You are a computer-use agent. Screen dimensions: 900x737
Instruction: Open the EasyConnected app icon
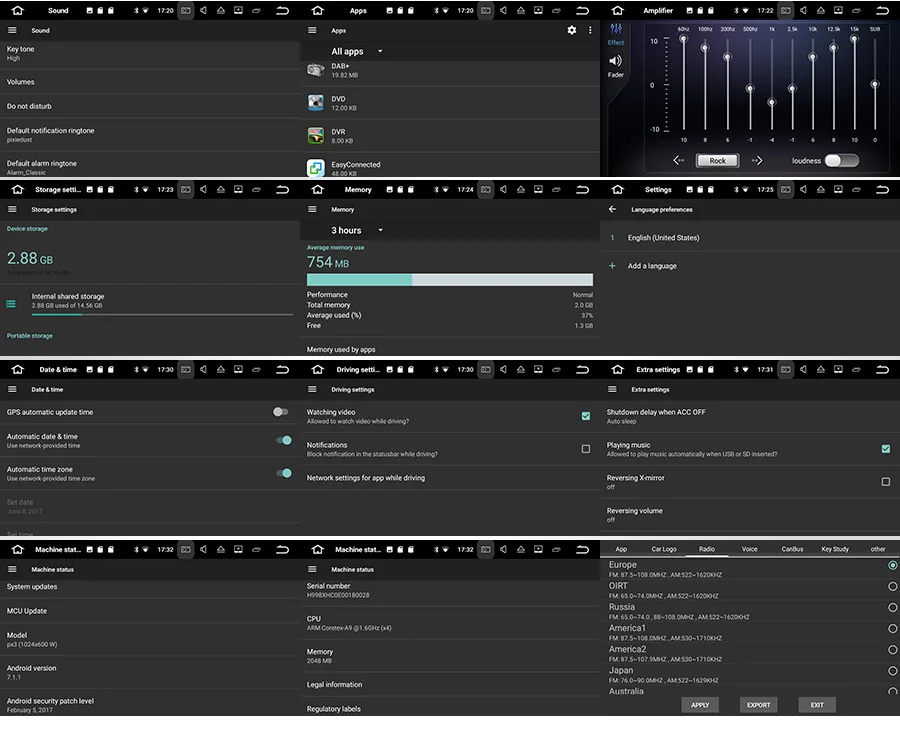tap(316, 168)
